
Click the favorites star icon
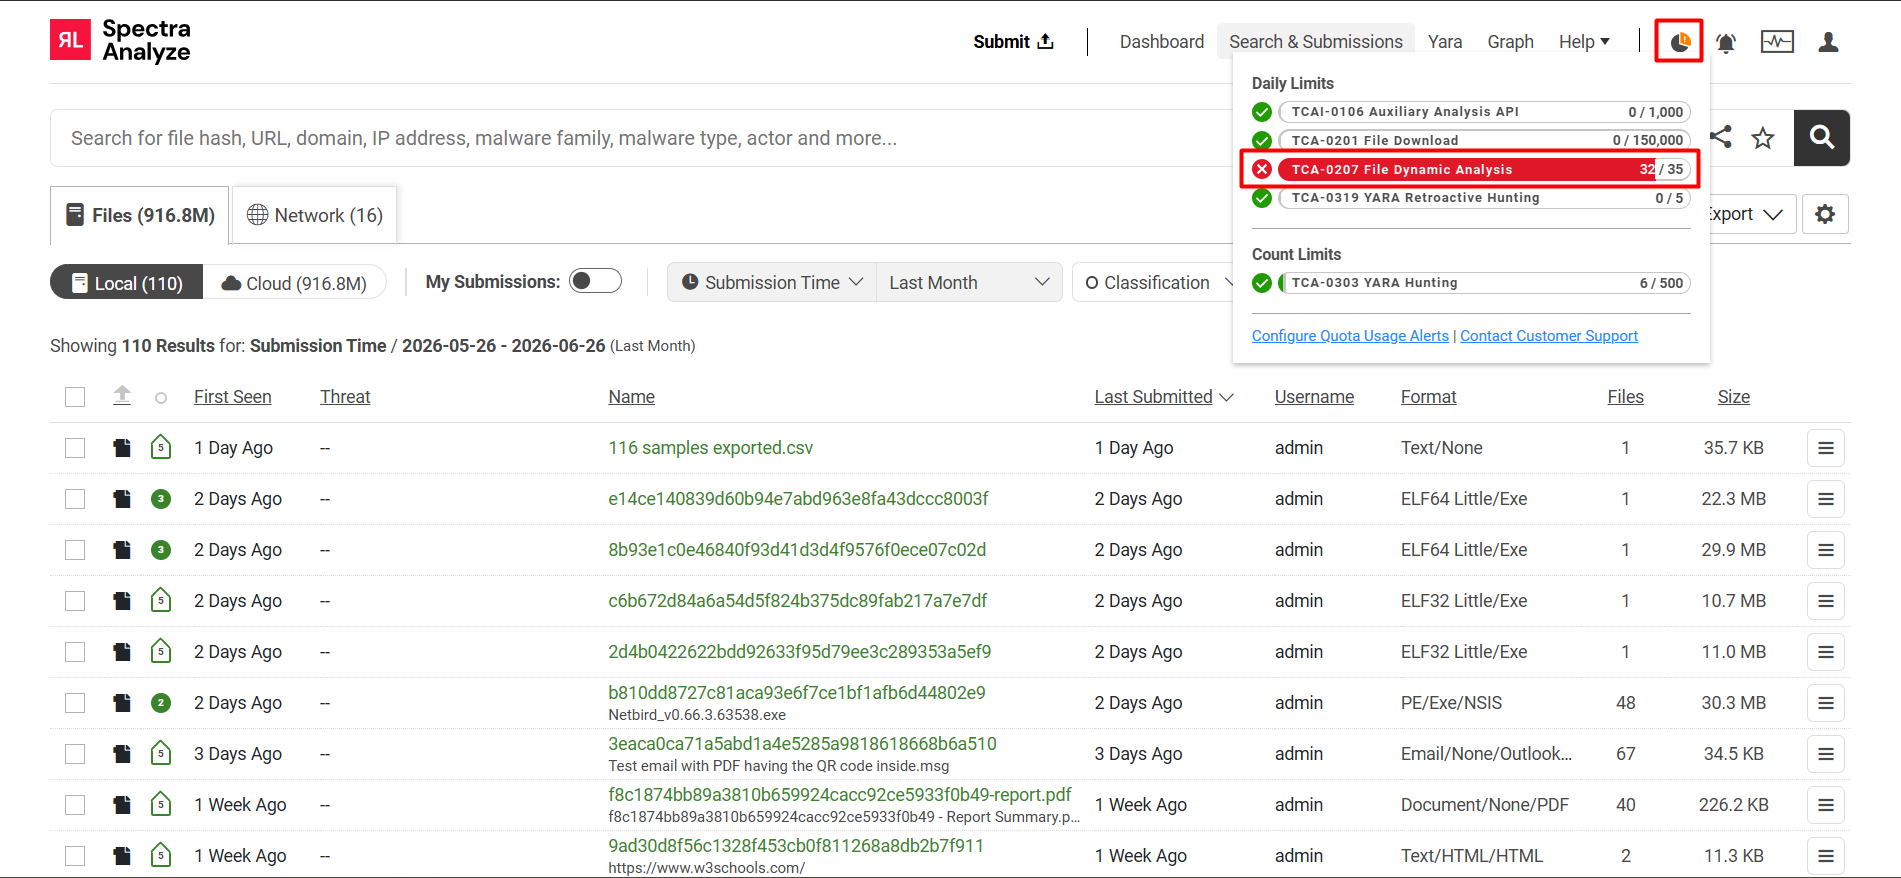click(x=1763, y=138)
